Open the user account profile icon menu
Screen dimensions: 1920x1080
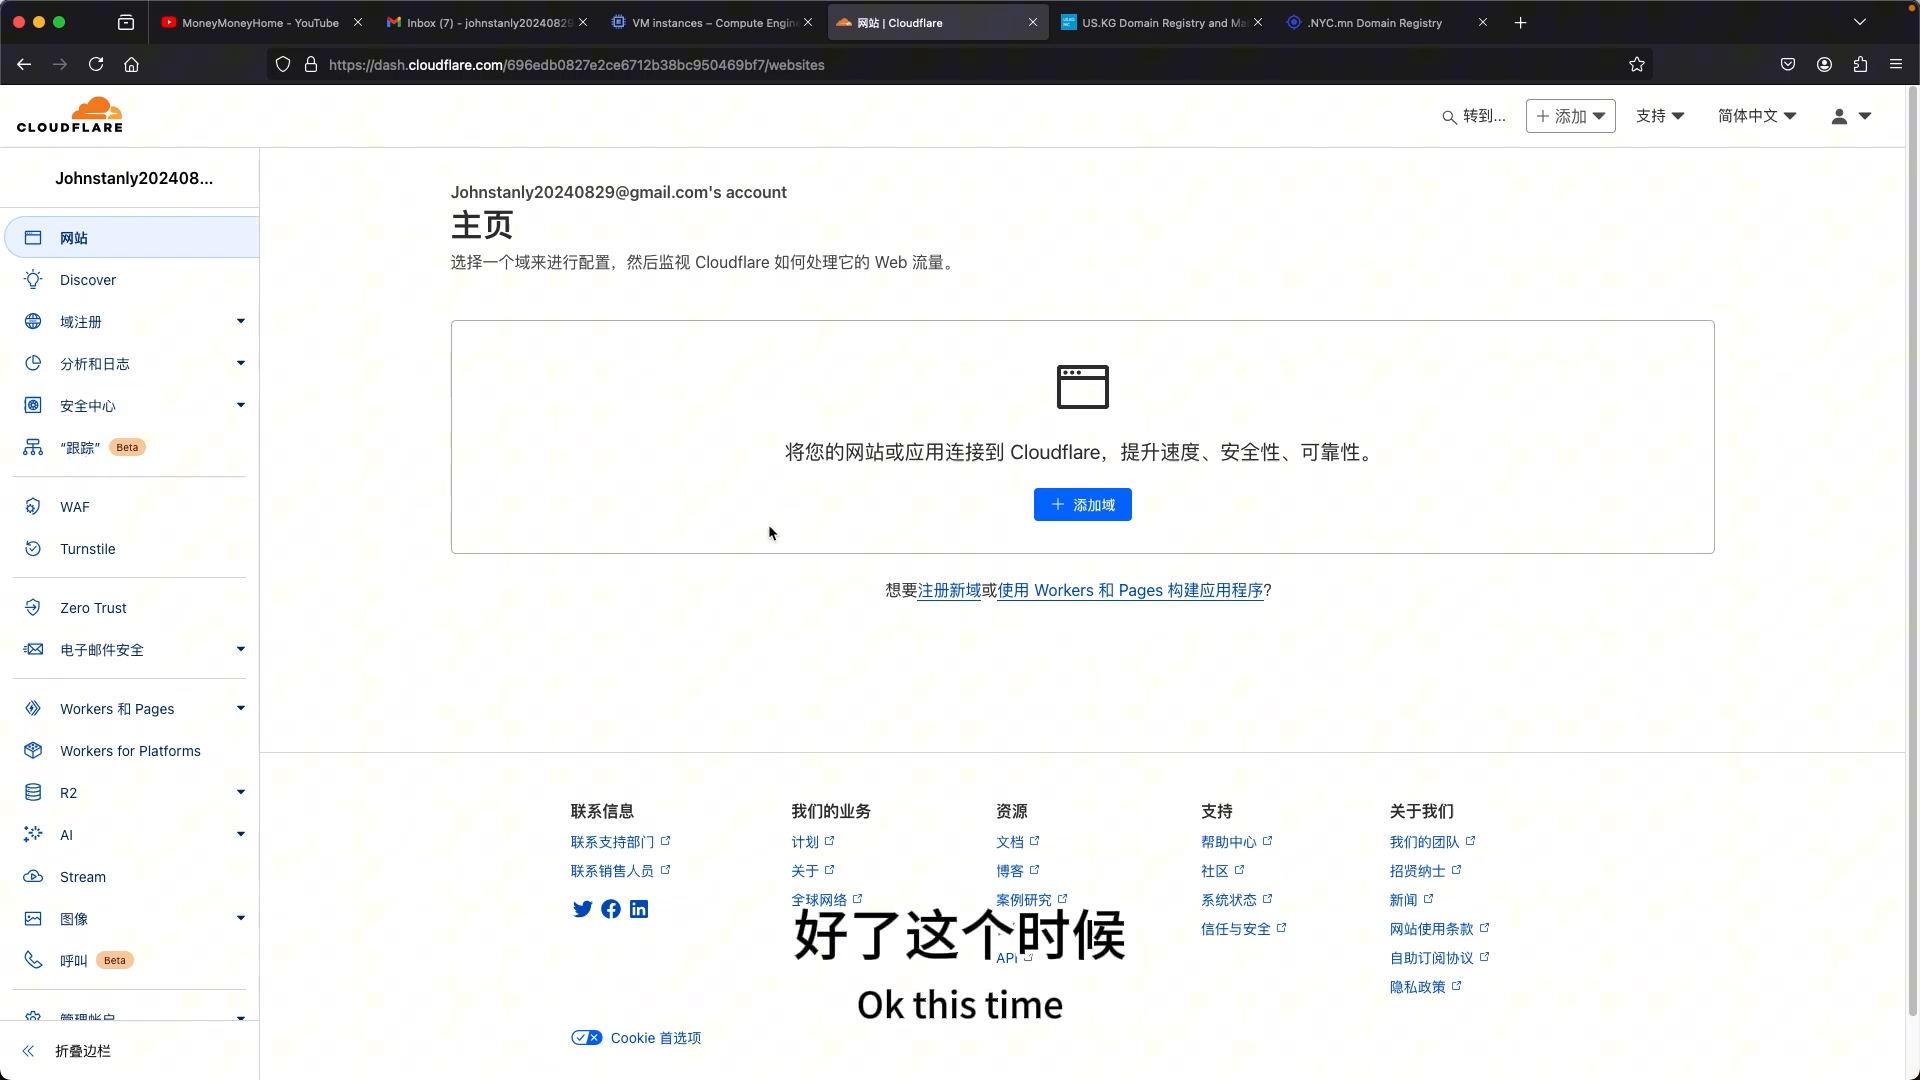pyautogui.click(x=1839, y=117)
